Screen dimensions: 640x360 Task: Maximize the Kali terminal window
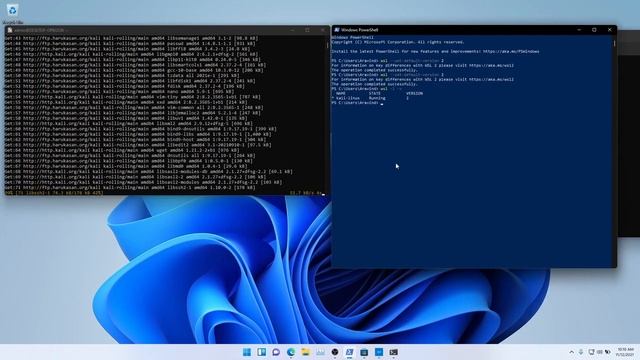[x=307, y=30]
